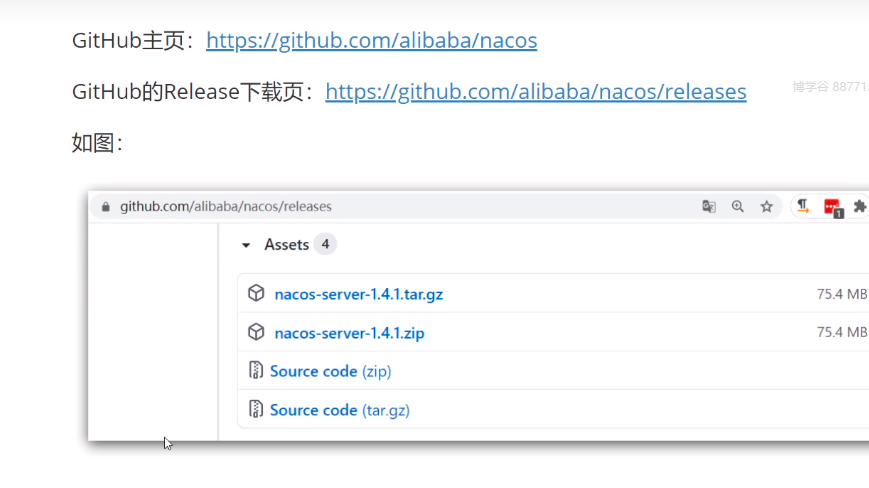Click the 75.4 MB size of the zip file

[842, 332]
